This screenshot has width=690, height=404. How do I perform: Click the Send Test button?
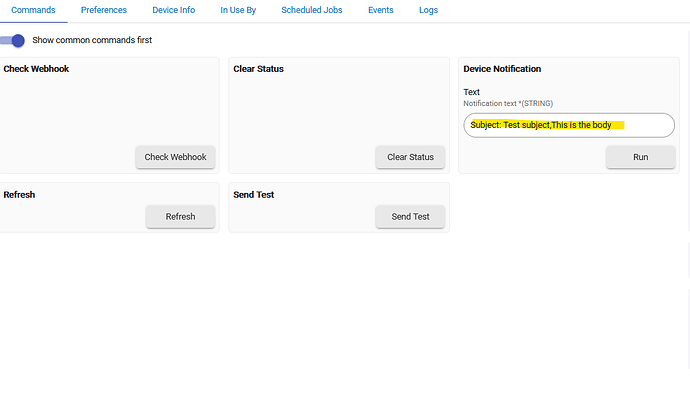(x=410, y=217)
